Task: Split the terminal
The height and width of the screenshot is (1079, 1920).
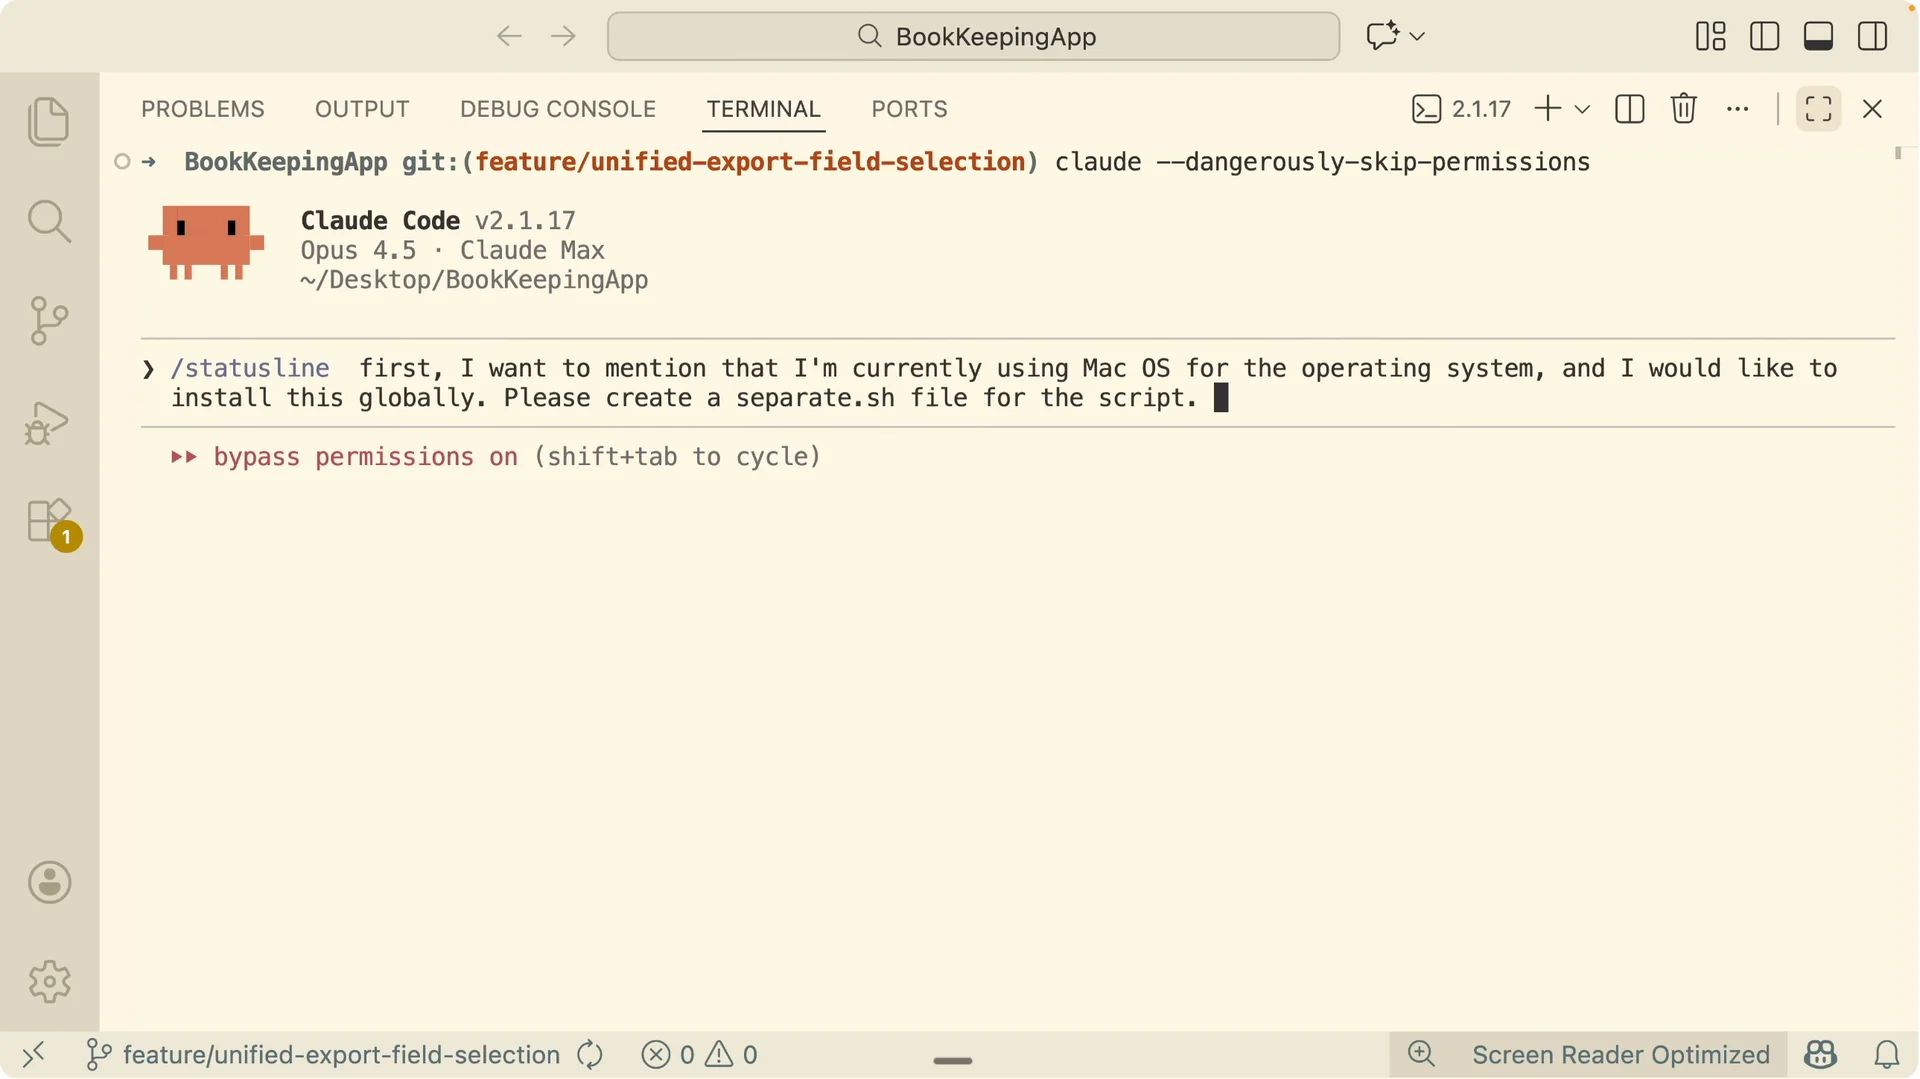Action: 1630,108
